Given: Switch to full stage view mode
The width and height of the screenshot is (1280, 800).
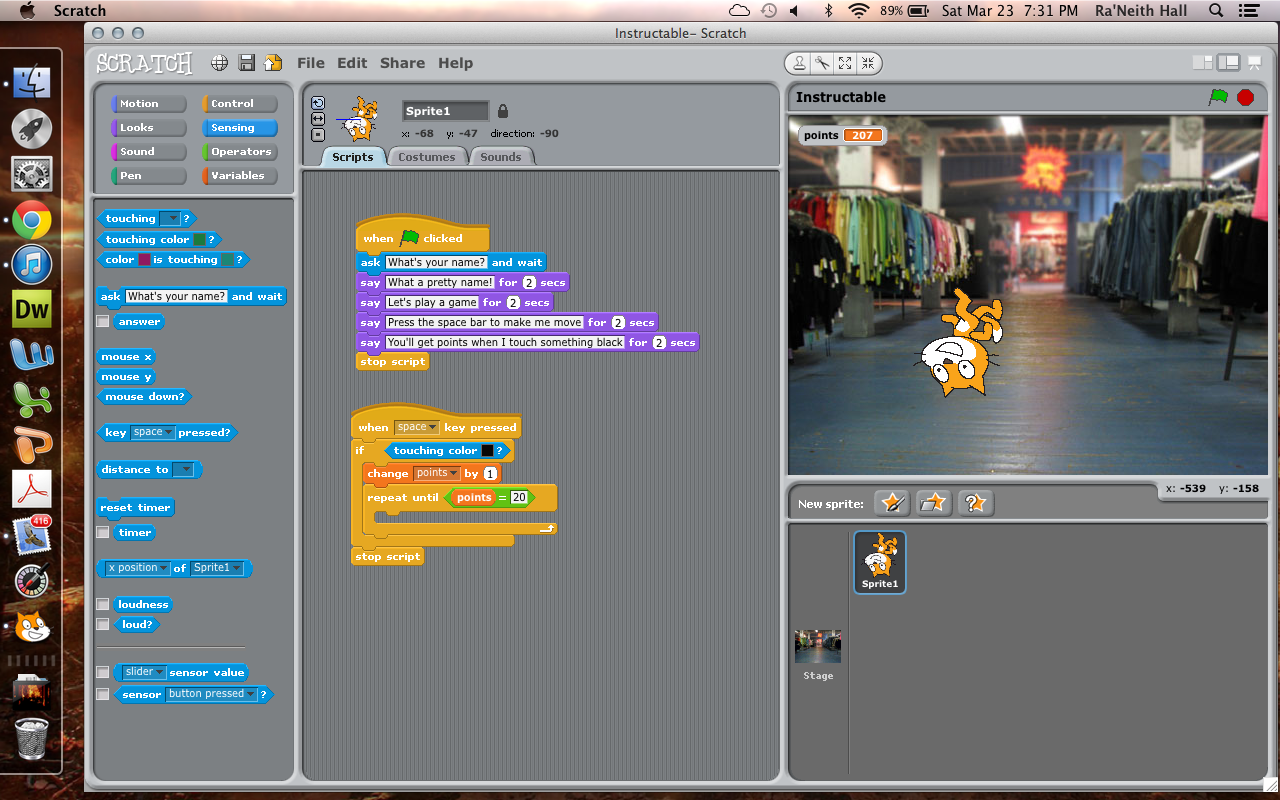Looking at the screenshot, I should 1228,63.
